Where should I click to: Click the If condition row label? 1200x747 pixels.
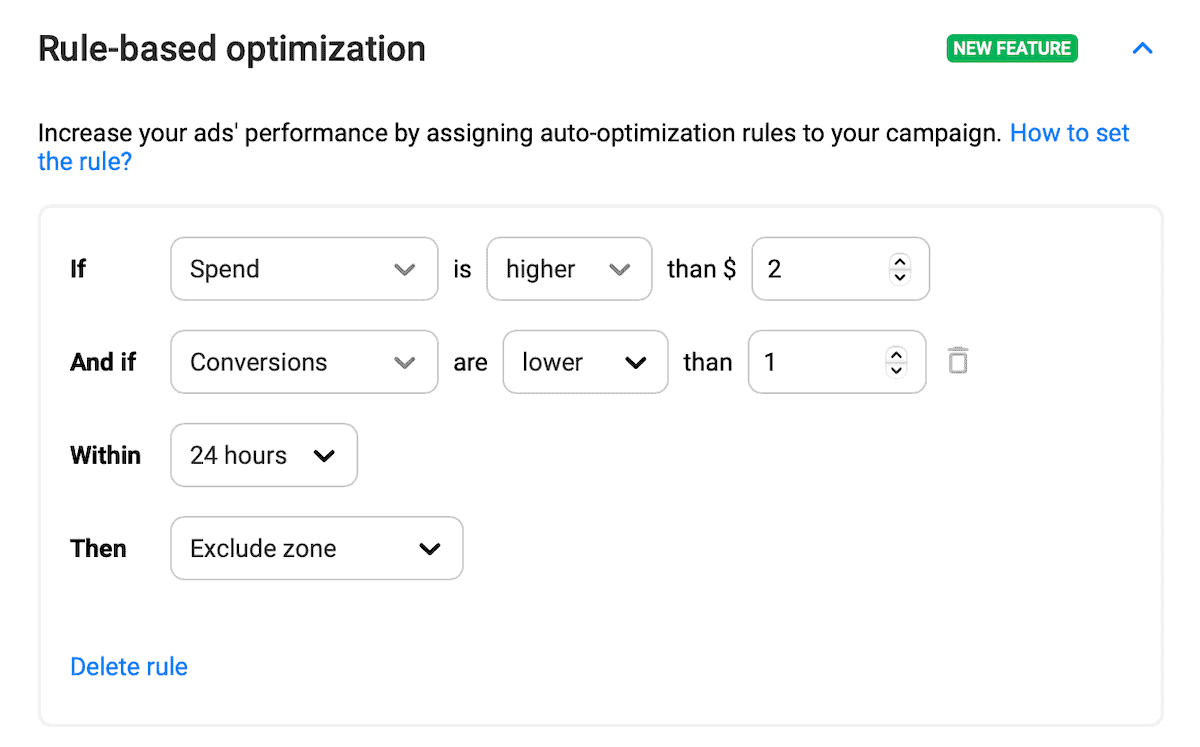point(77,268)
